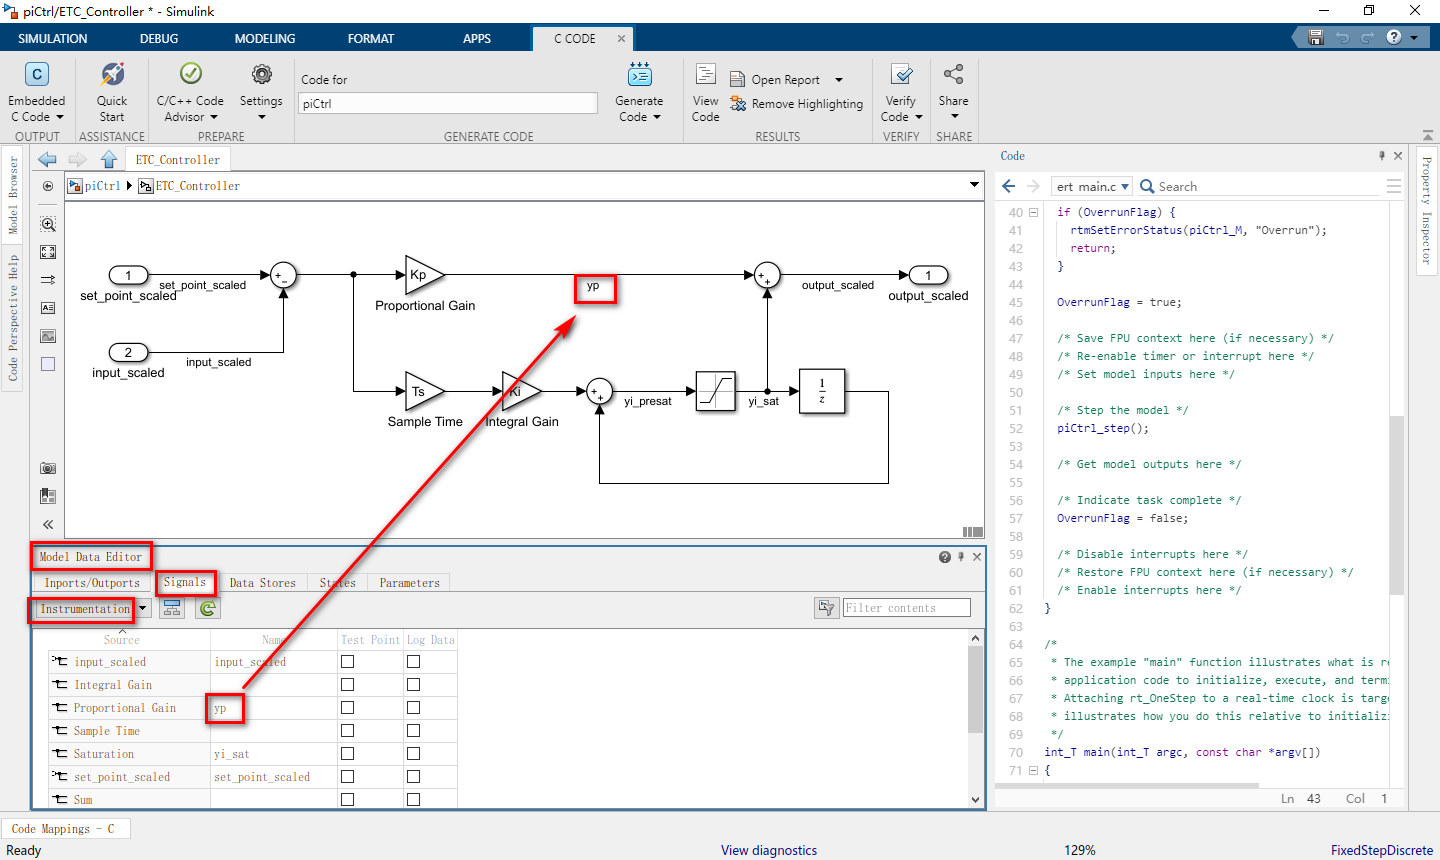Click the View diagnostics link
Screen dimensions: 1440x860
[768, 850]
